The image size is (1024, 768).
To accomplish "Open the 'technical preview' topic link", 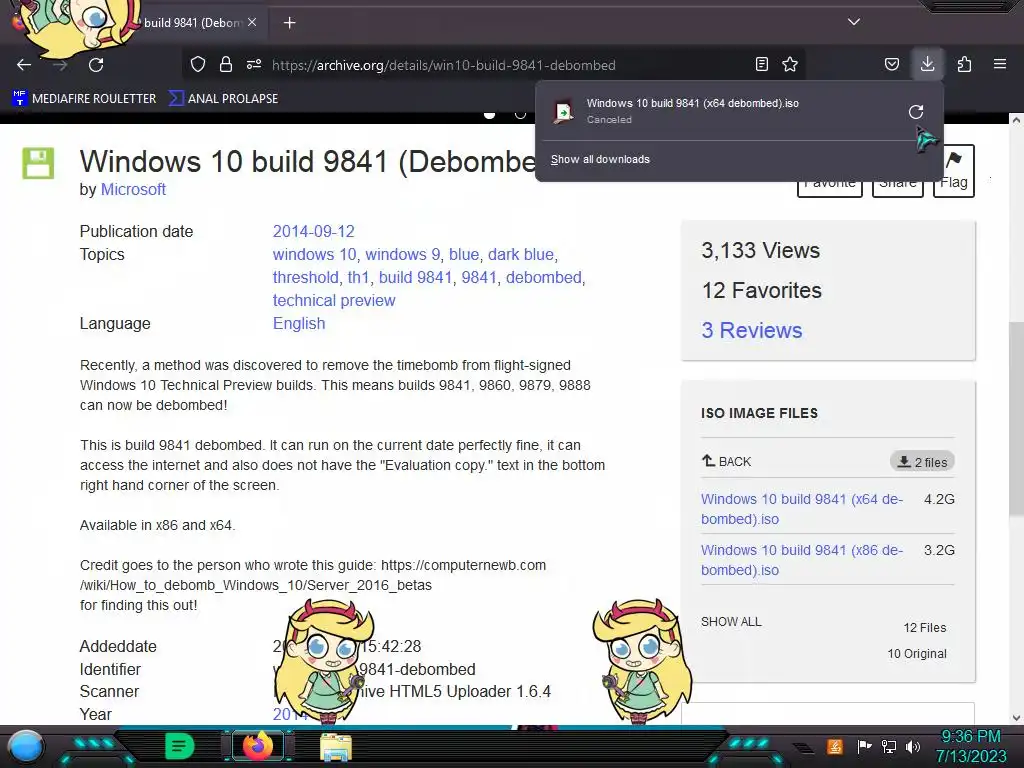I will pos(334,300).
